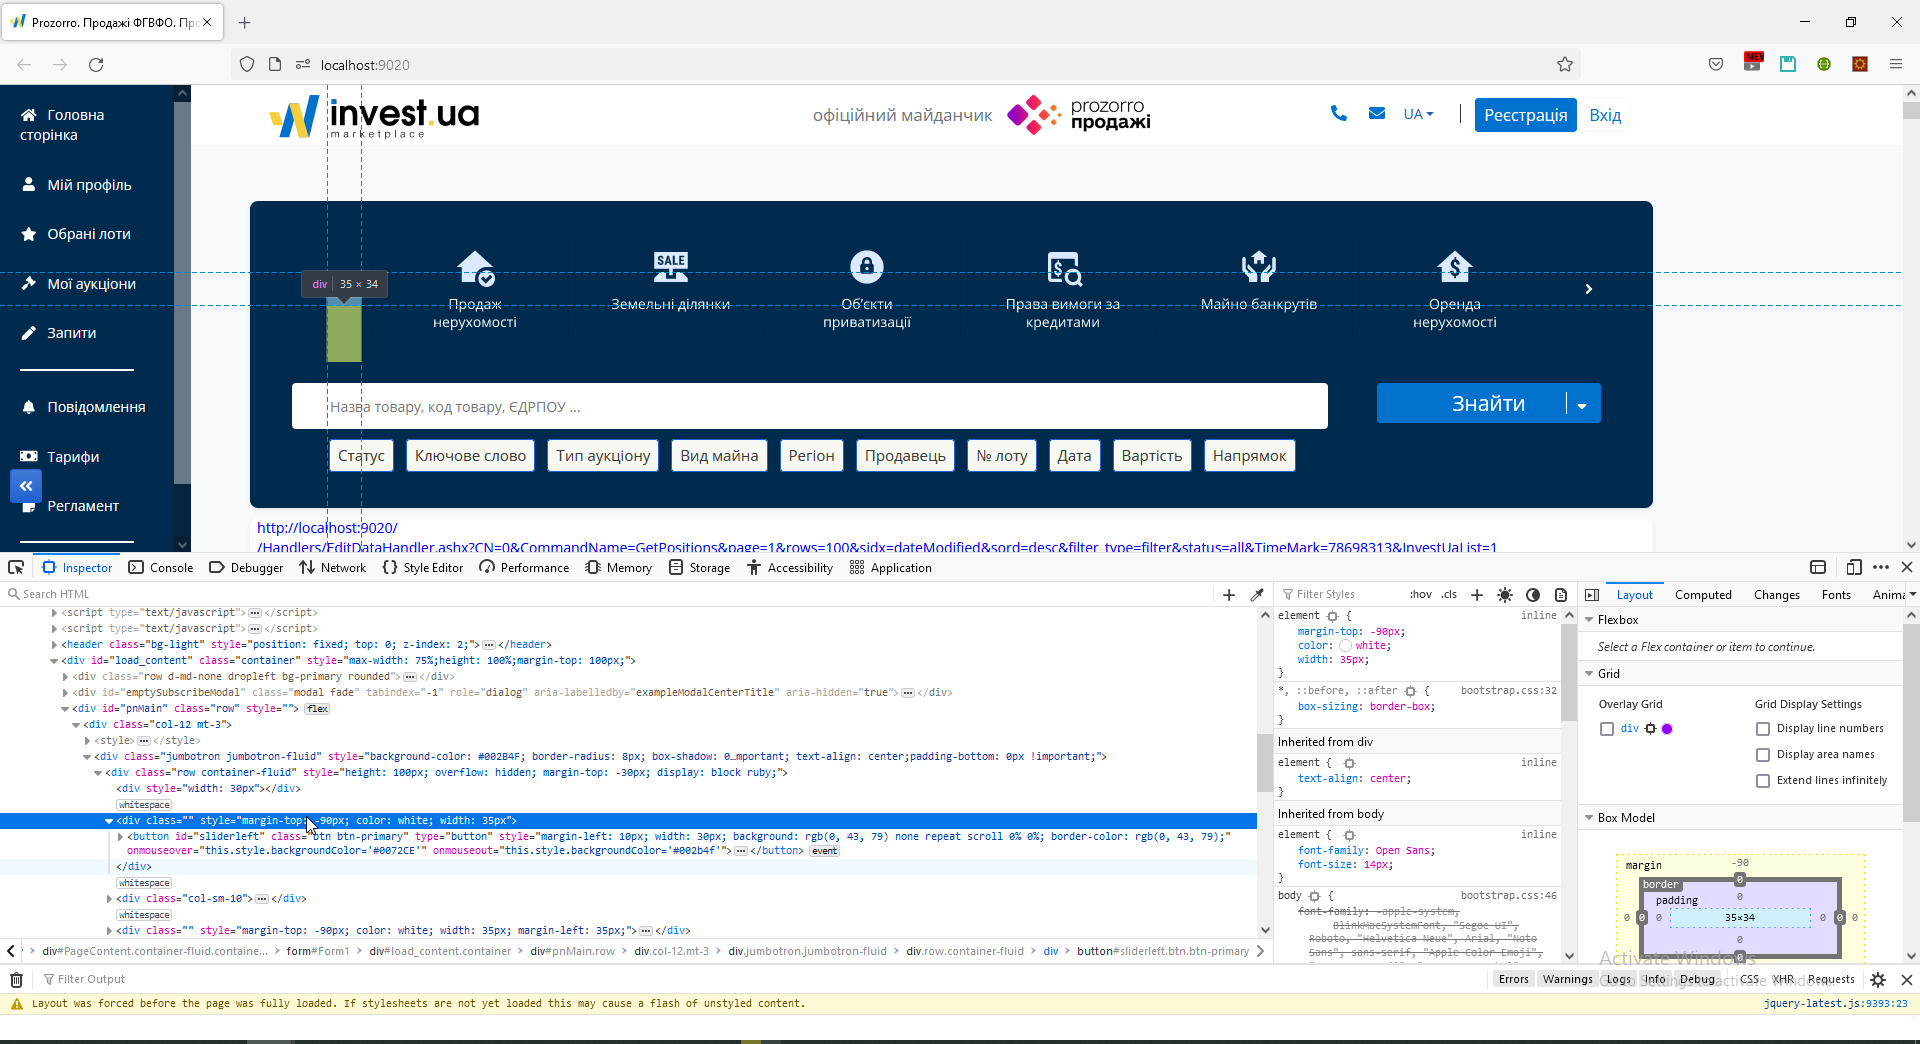Open console settings gear

(1878, 979)
